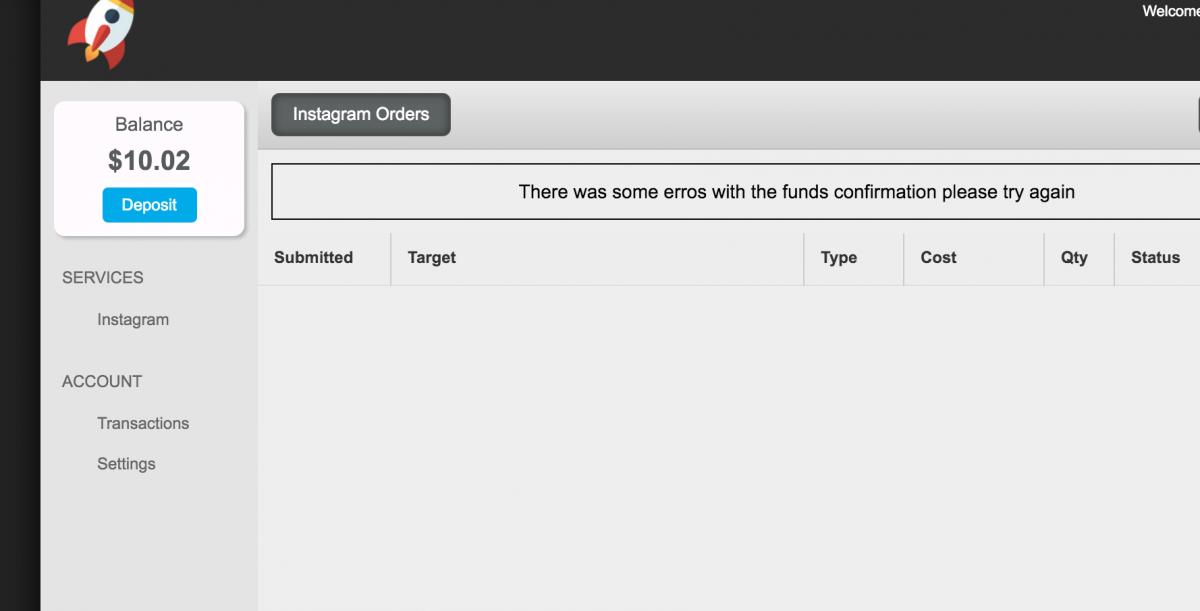Click the Qty column header
The width and height of the screenshot is (1200, 611).
pyautogui.click(x=1074, y=257)
